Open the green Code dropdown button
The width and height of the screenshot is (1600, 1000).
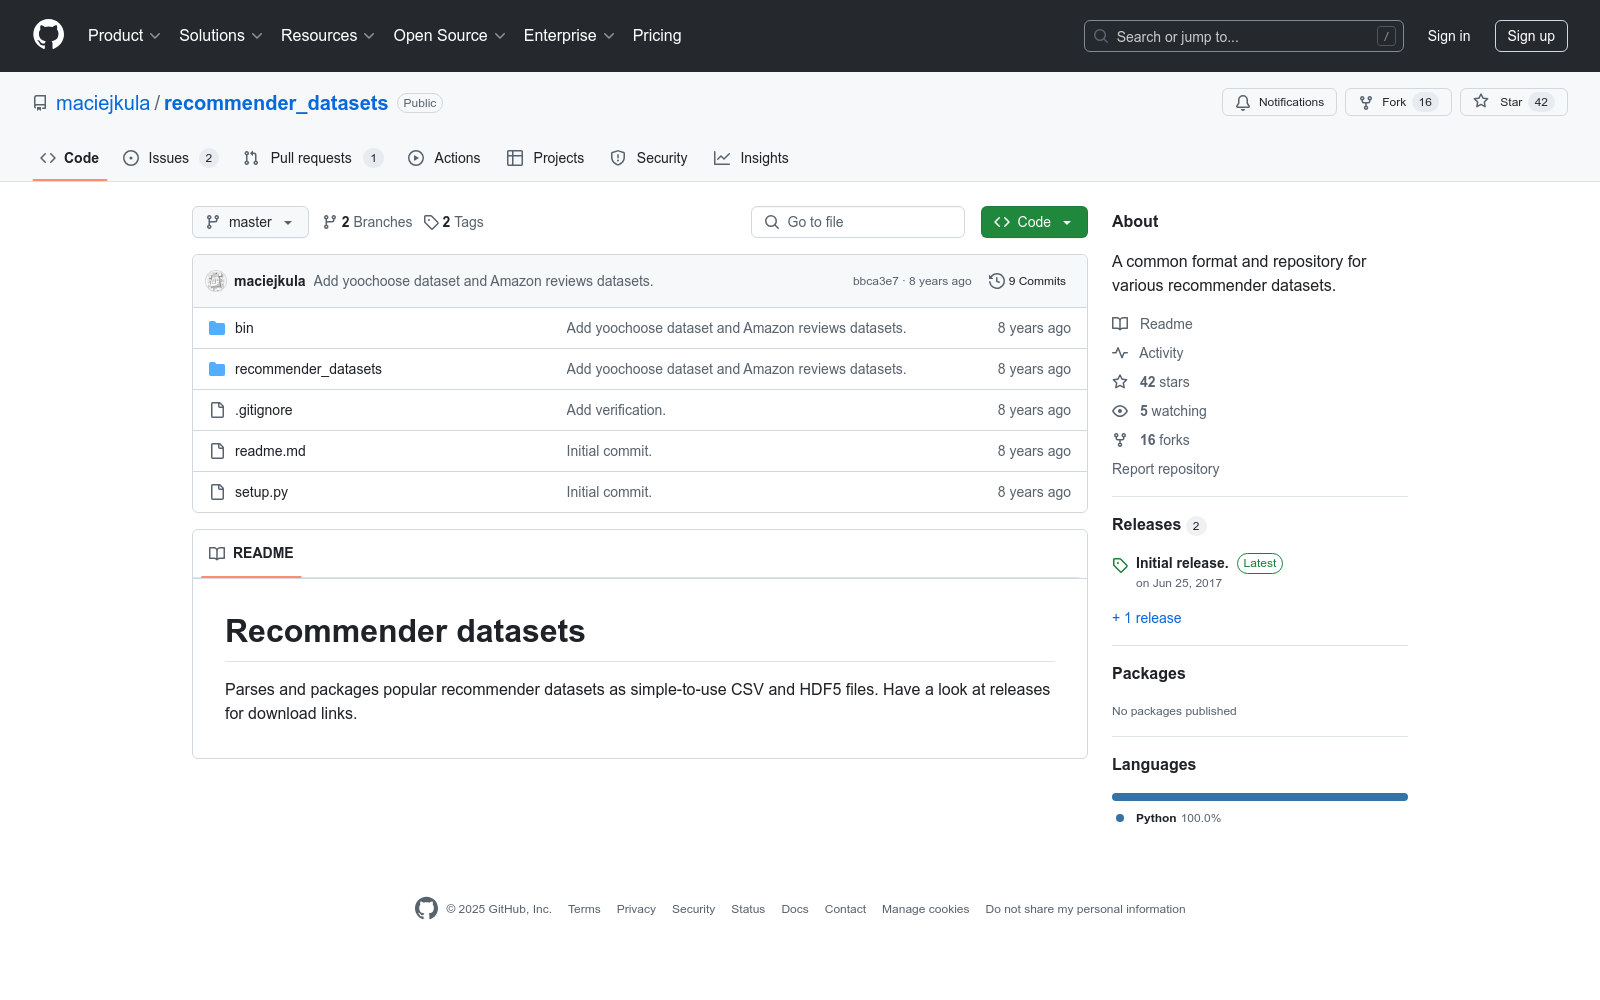coord(1034,222)
